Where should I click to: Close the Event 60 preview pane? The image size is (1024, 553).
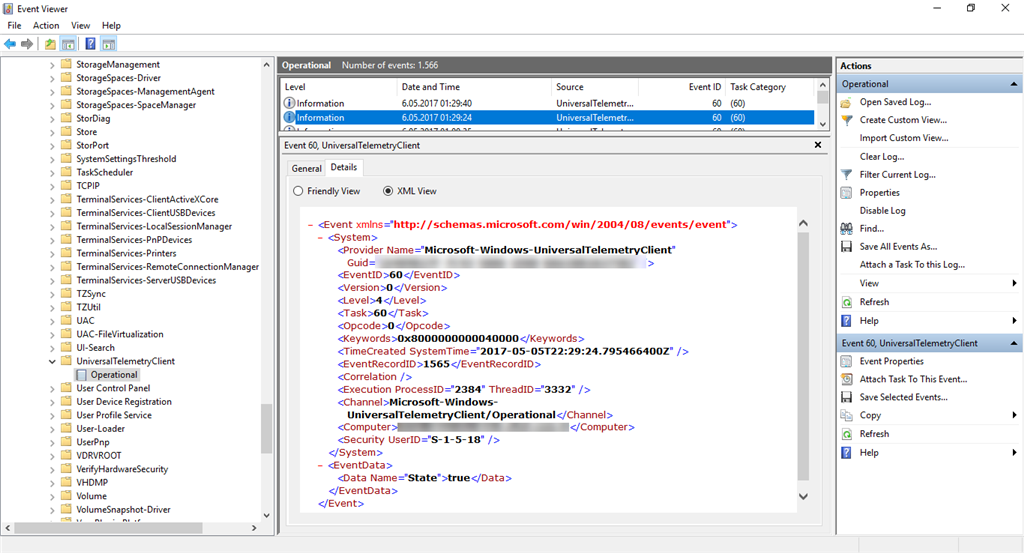click(818, 145)
